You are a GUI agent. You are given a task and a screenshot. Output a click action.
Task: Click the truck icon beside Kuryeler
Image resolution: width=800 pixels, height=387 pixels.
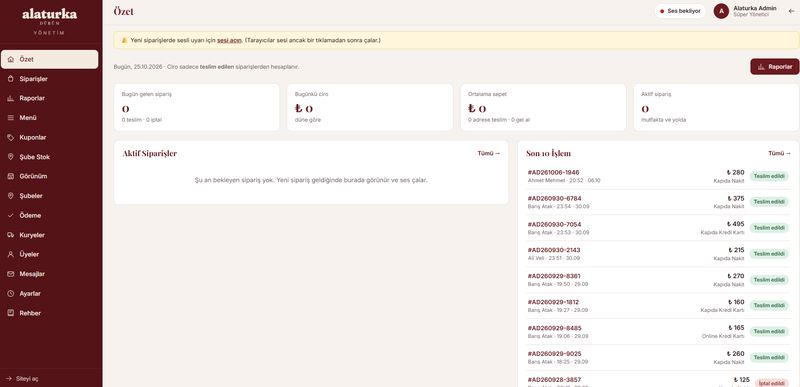click(11, 235)
